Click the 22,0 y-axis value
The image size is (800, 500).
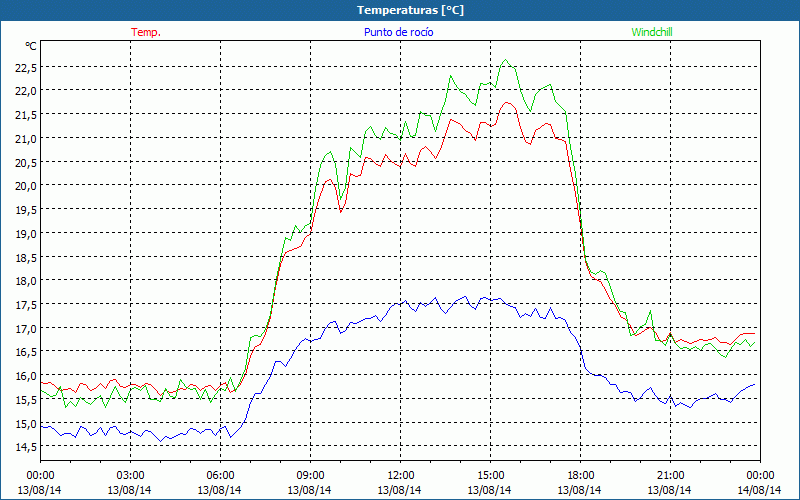pyautogui.click(x=27, y=91)
